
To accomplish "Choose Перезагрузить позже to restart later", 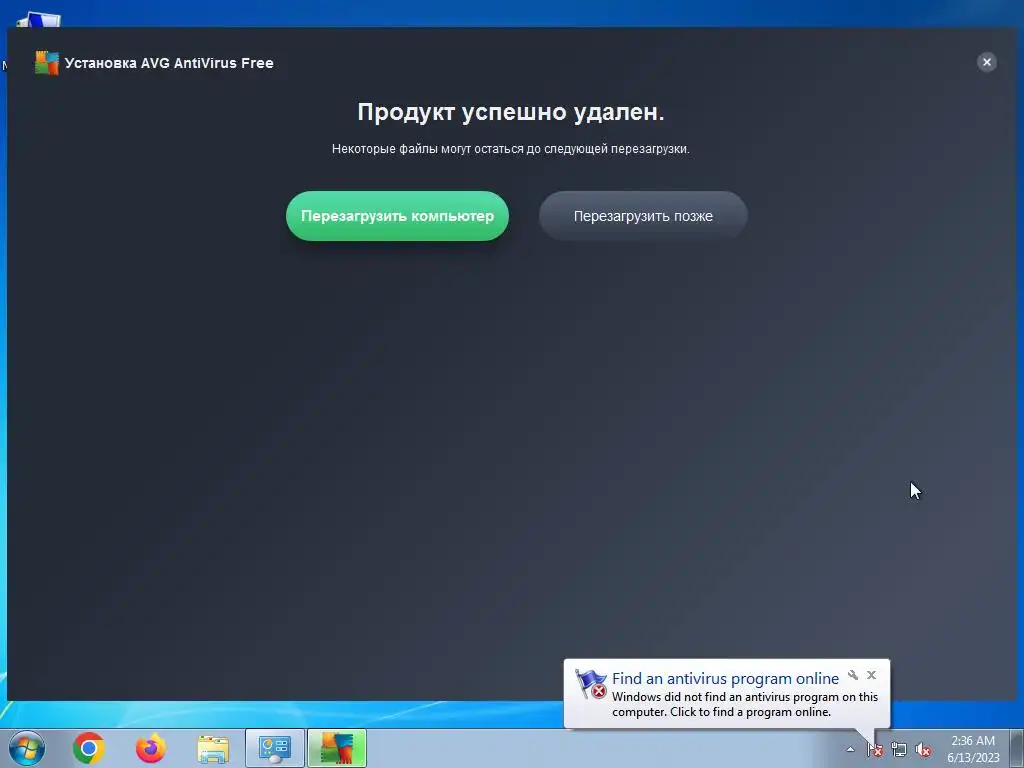I will click(x=643, y=216).
